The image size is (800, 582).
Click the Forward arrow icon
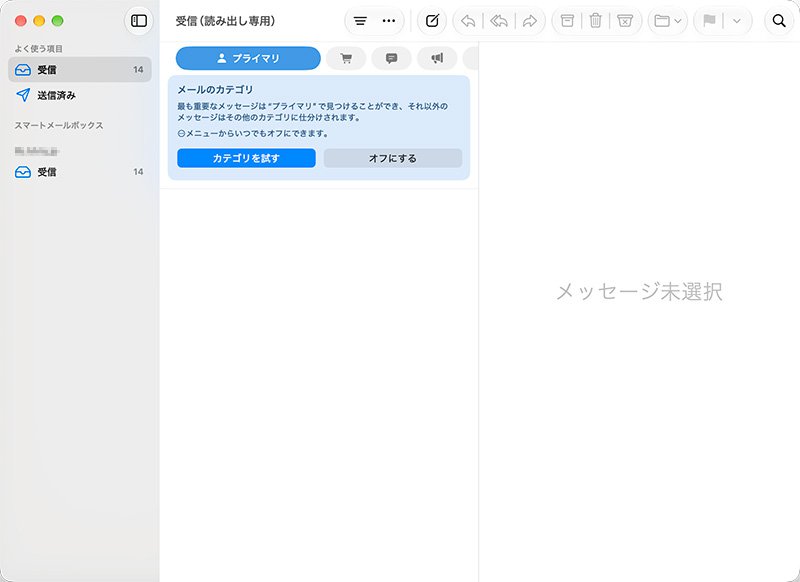click(530, 21)
